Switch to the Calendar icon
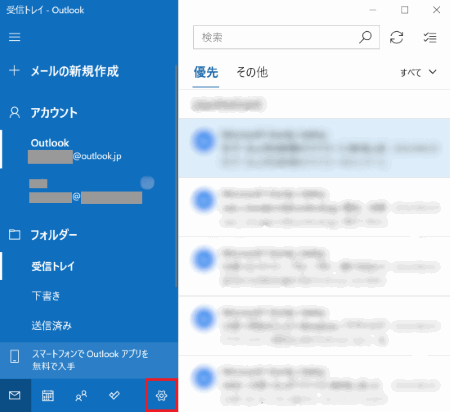 tap(48, 395)
